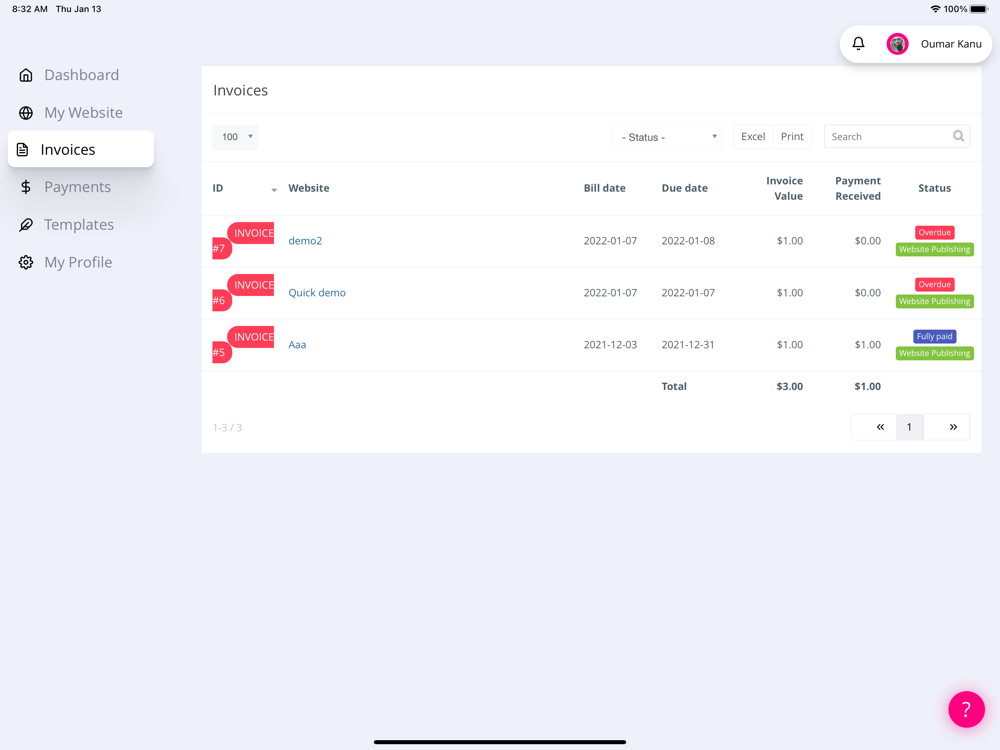Click the Invoices page heading
This screenshot has height=750, width=1000.
(x=240, y=91)
